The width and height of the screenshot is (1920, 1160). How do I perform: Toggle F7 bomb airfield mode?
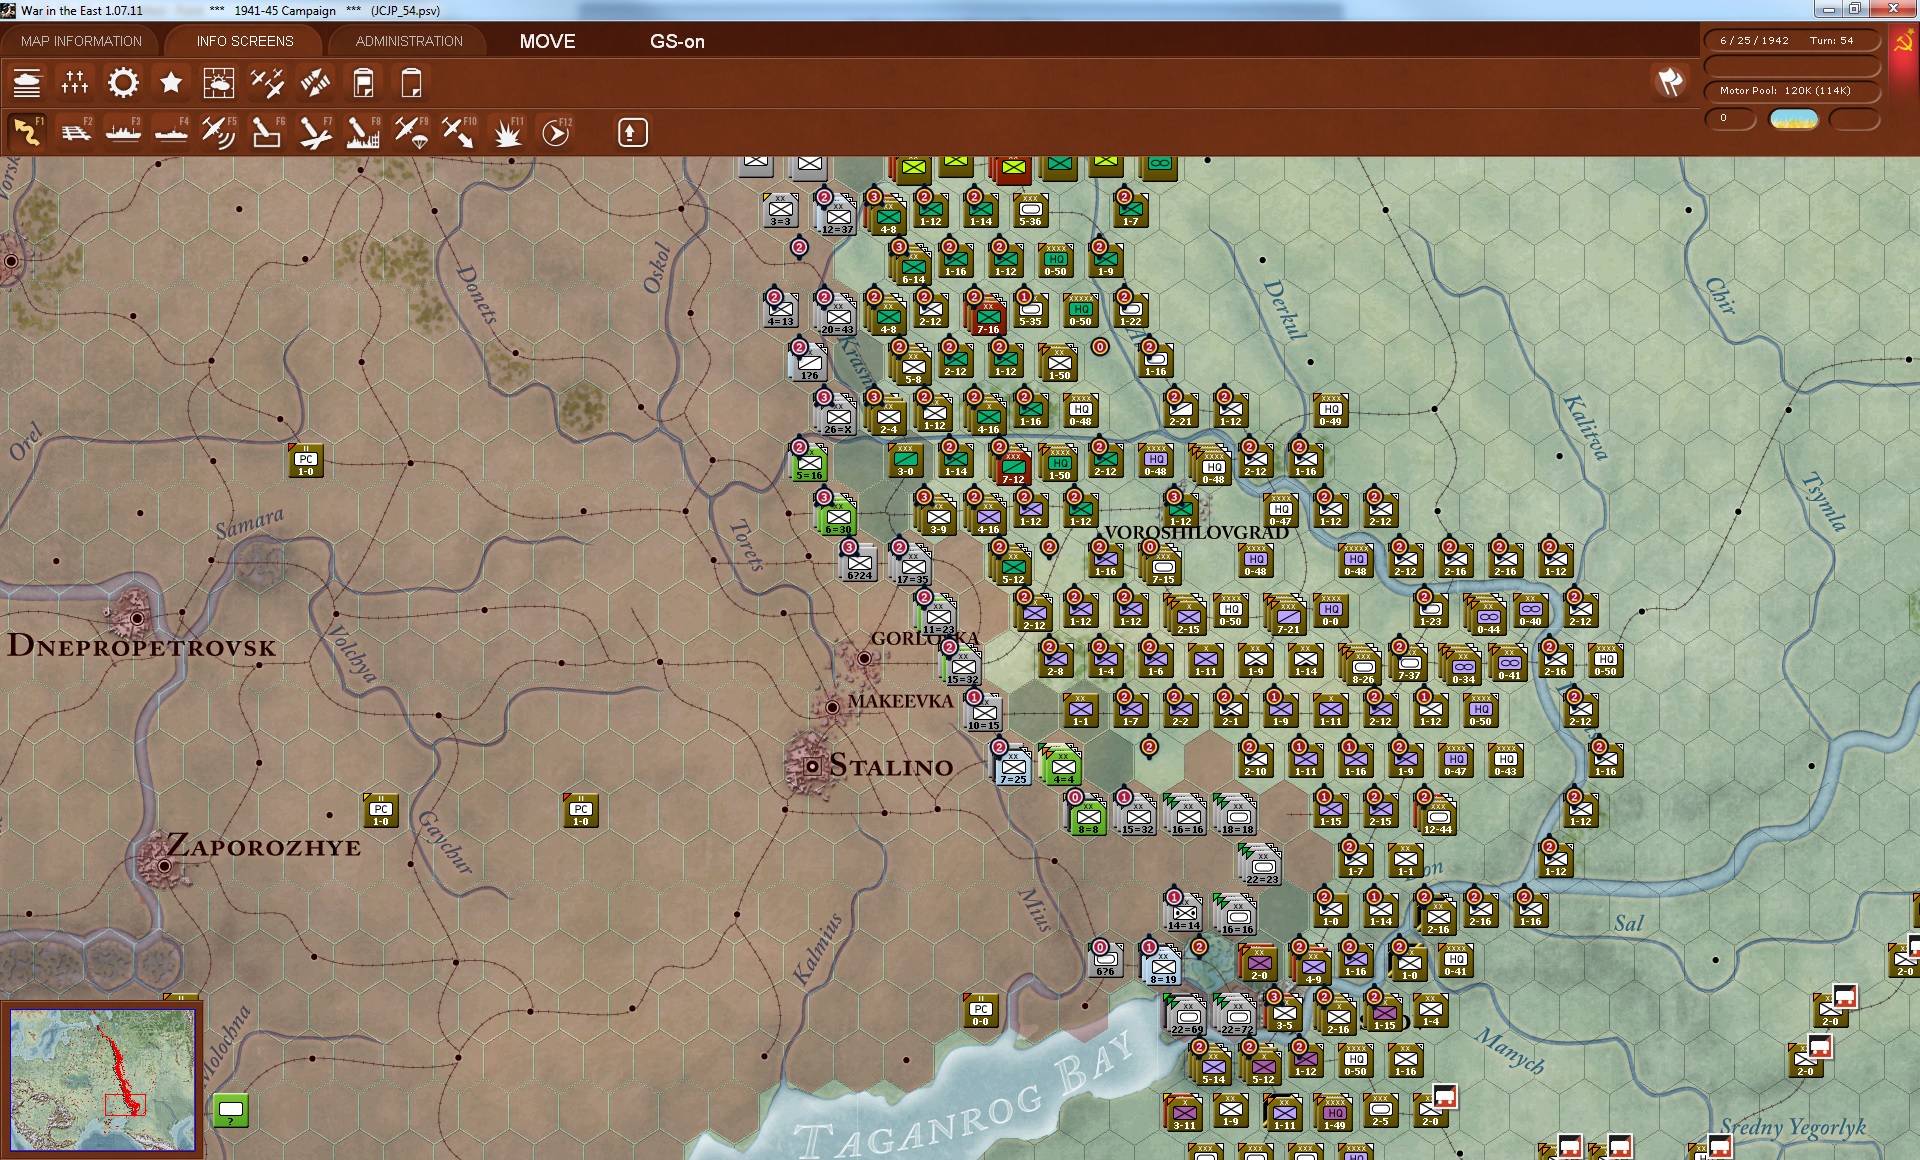coord(315,132)
